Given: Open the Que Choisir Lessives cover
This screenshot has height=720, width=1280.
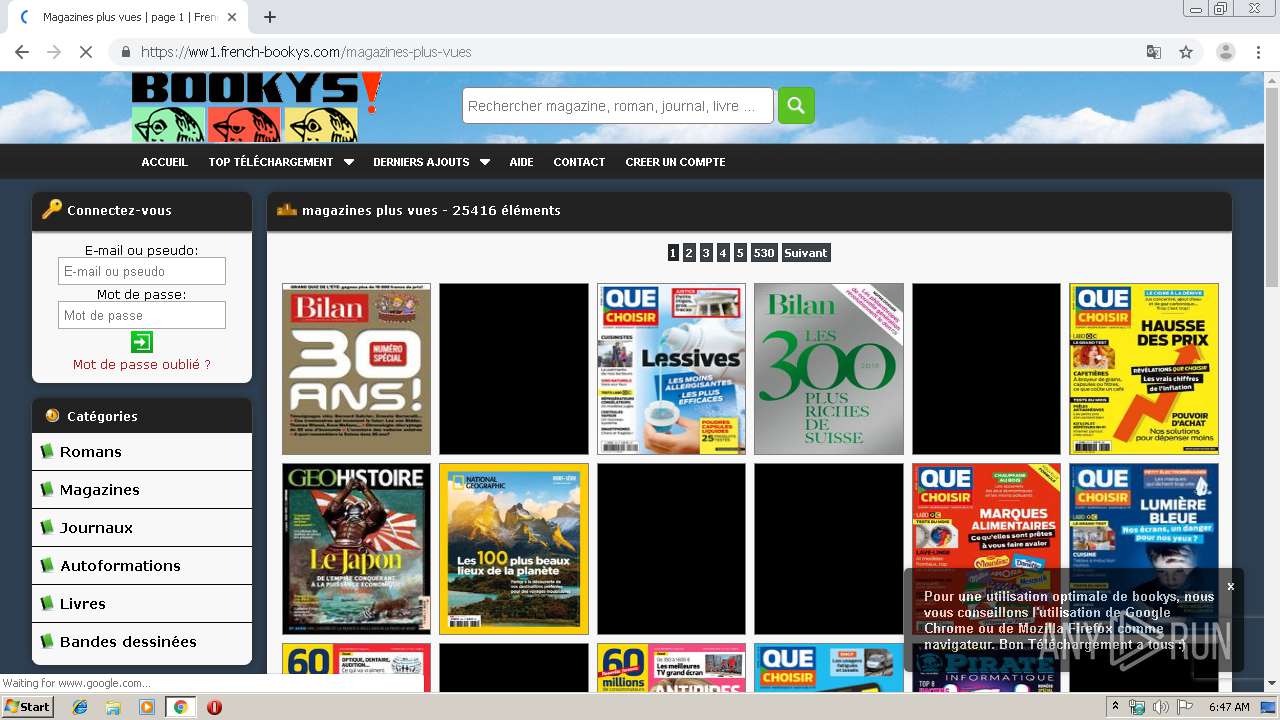Looking at the screenshot, I should pyautogui.click(x=671, y=369).
